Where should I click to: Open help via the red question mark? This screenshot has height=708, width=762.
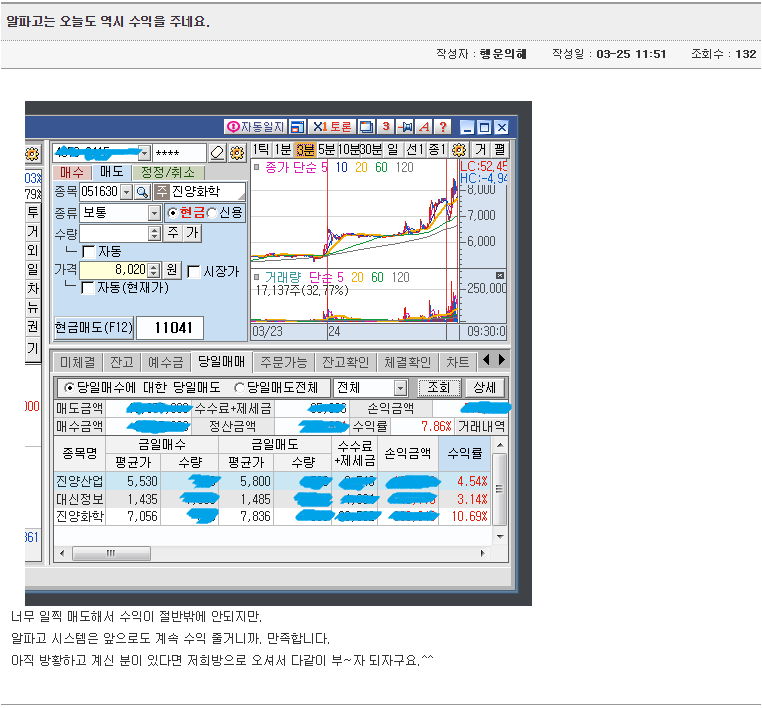(x=443, y=127)
